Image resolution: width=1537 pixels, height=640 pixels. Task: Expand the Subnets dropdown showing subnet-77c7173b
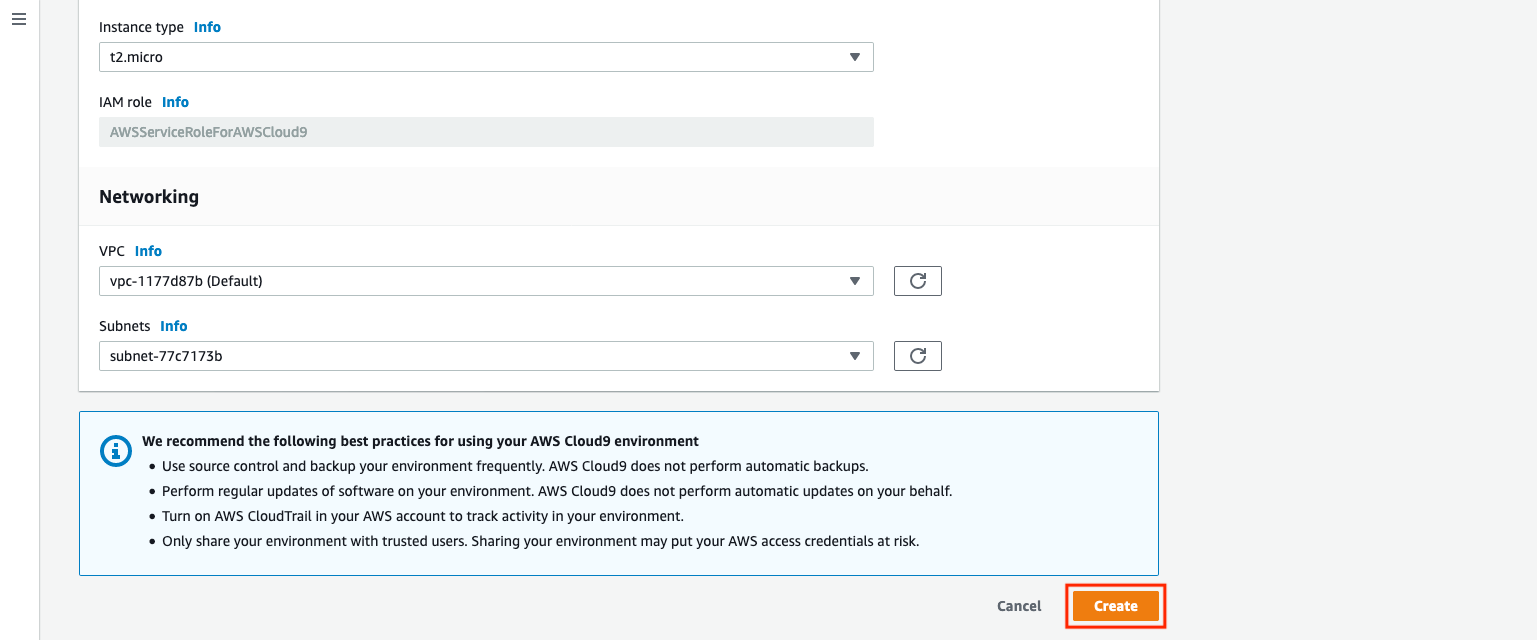(x=486, y=356)
